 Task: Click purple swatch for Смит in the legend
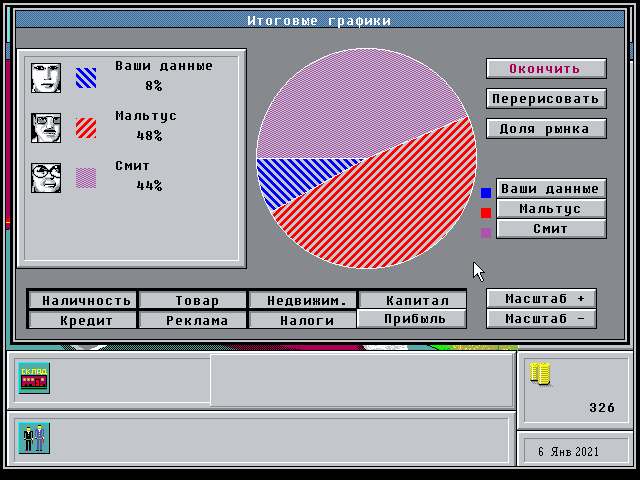pos(86,178)
